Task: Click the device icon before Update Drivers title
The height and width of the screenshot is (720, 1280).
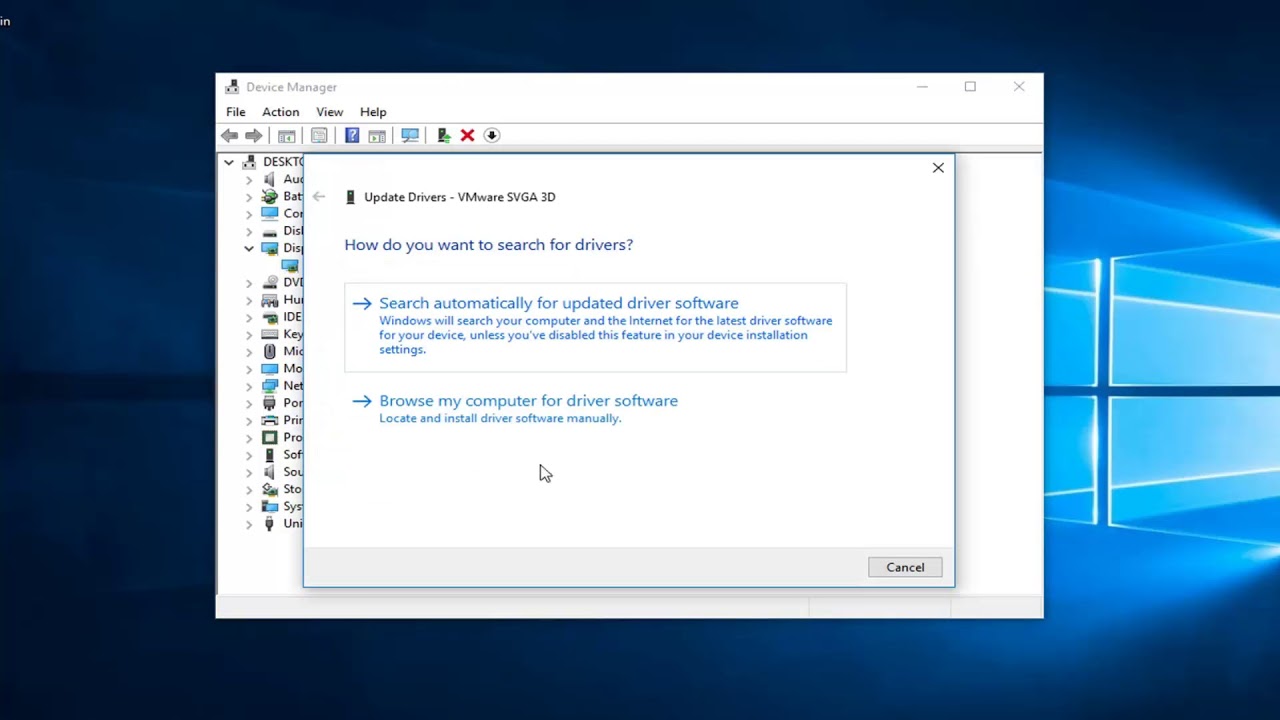Action: tap(350, 197)
